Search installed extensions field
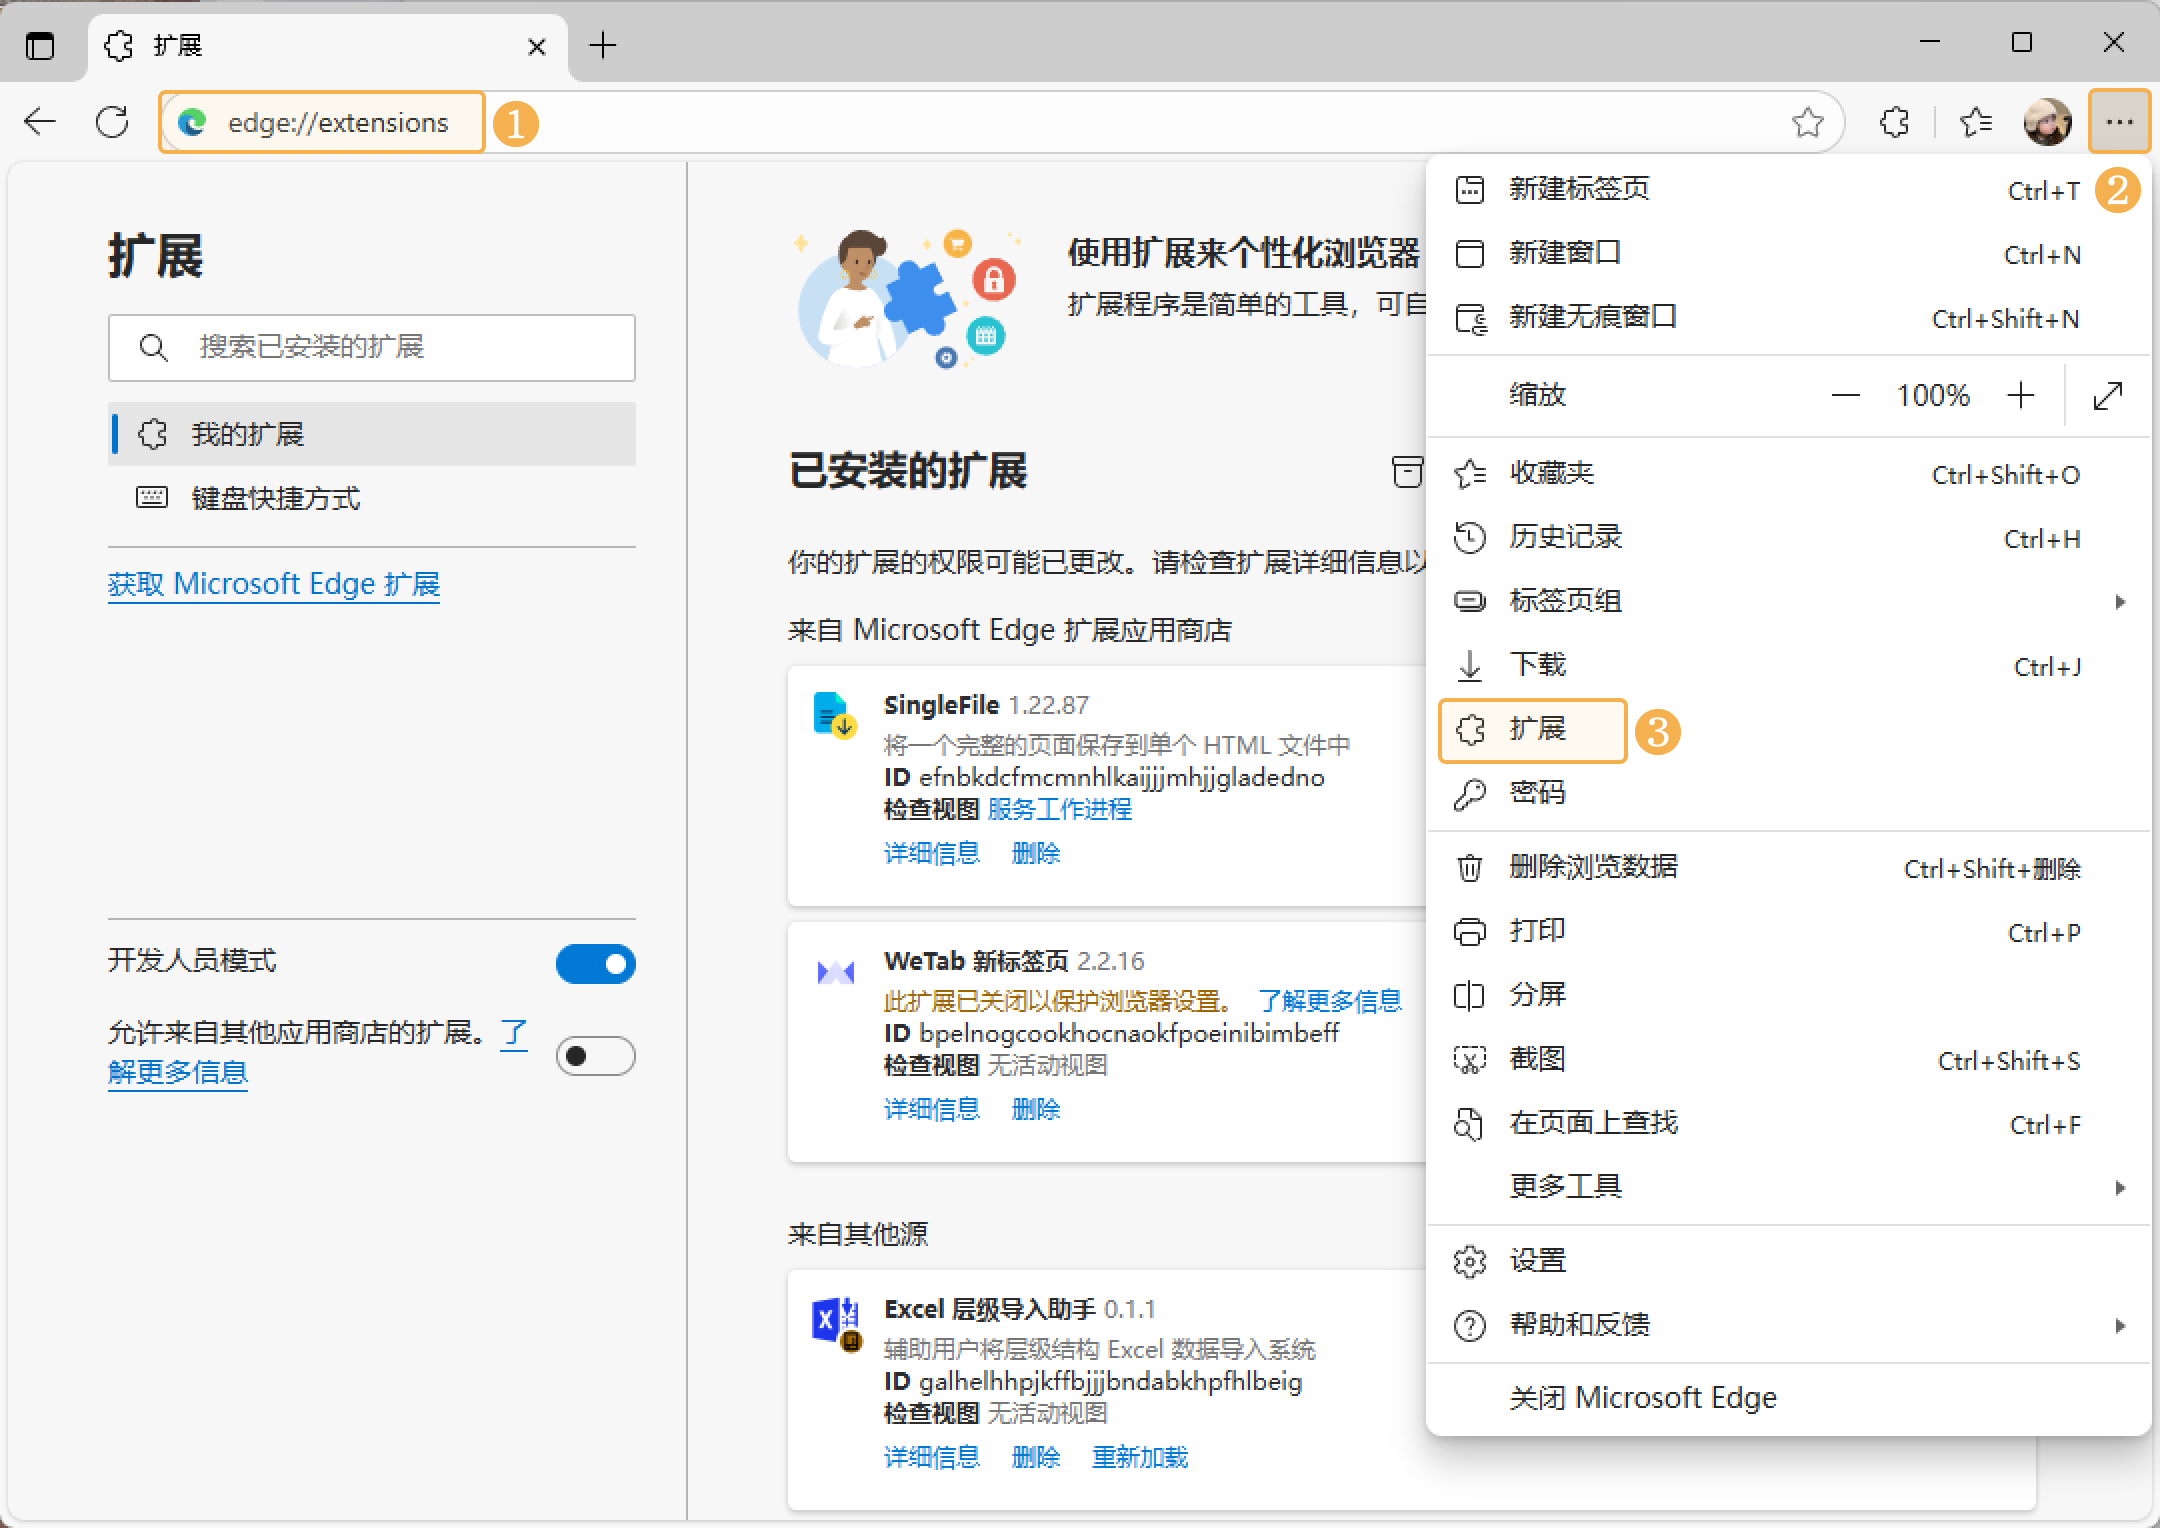 (372, 347)
